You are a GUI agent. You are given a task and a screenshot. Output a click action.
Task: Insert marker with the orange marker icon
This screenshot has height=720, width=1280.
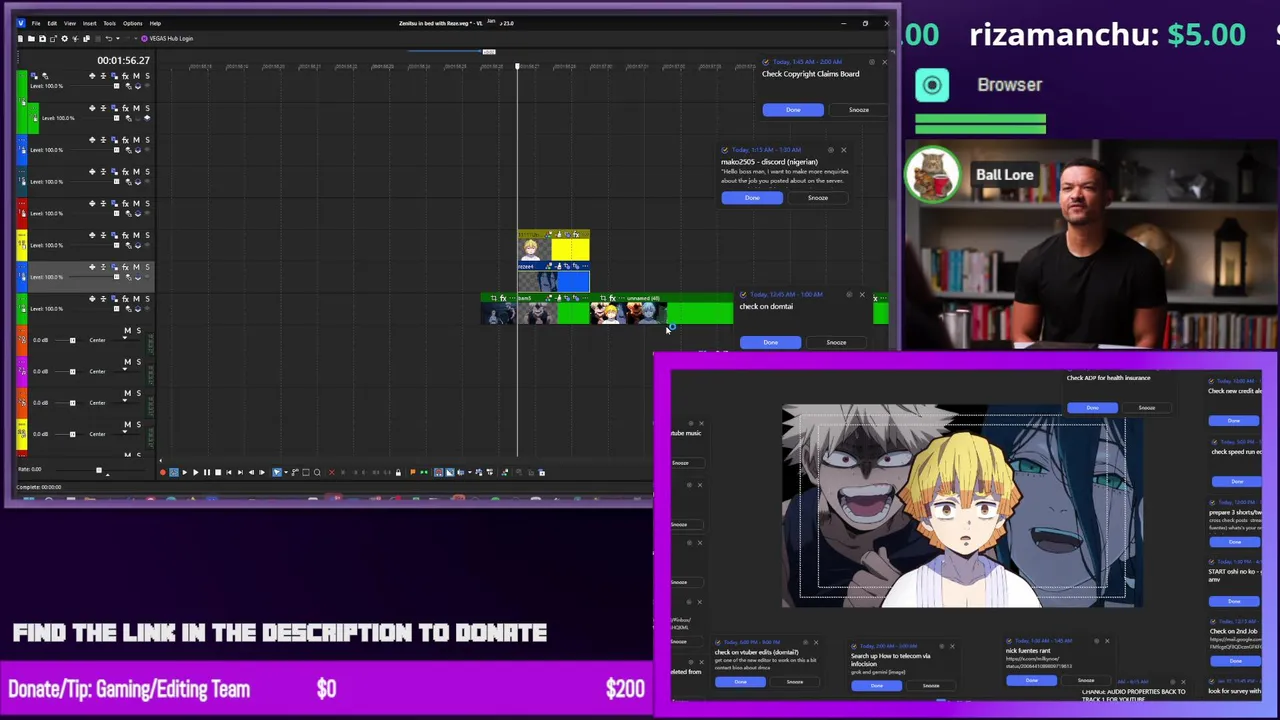click(412, 472)
